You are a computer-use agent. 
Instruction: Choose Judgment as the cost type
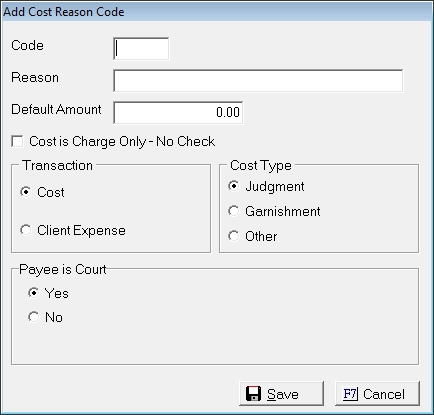point(234,186)
